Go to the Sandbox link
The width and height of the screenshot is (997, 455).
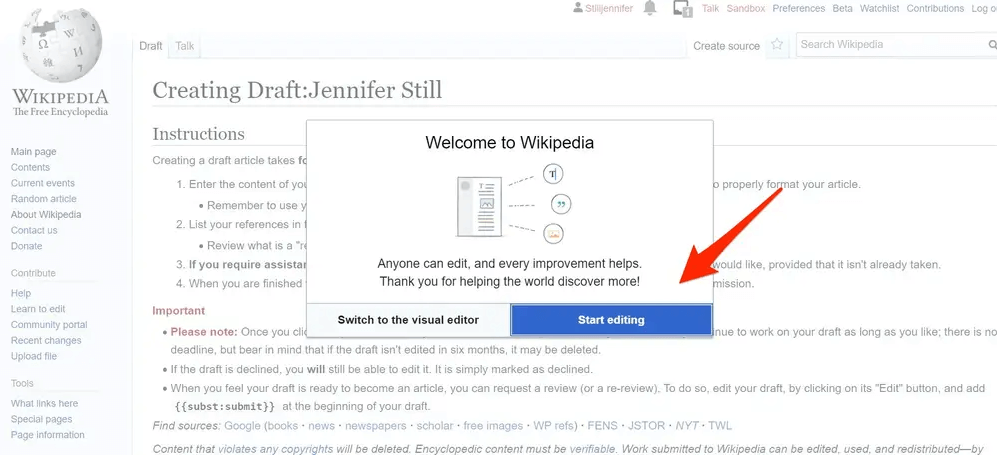click(x=745, y=9)
